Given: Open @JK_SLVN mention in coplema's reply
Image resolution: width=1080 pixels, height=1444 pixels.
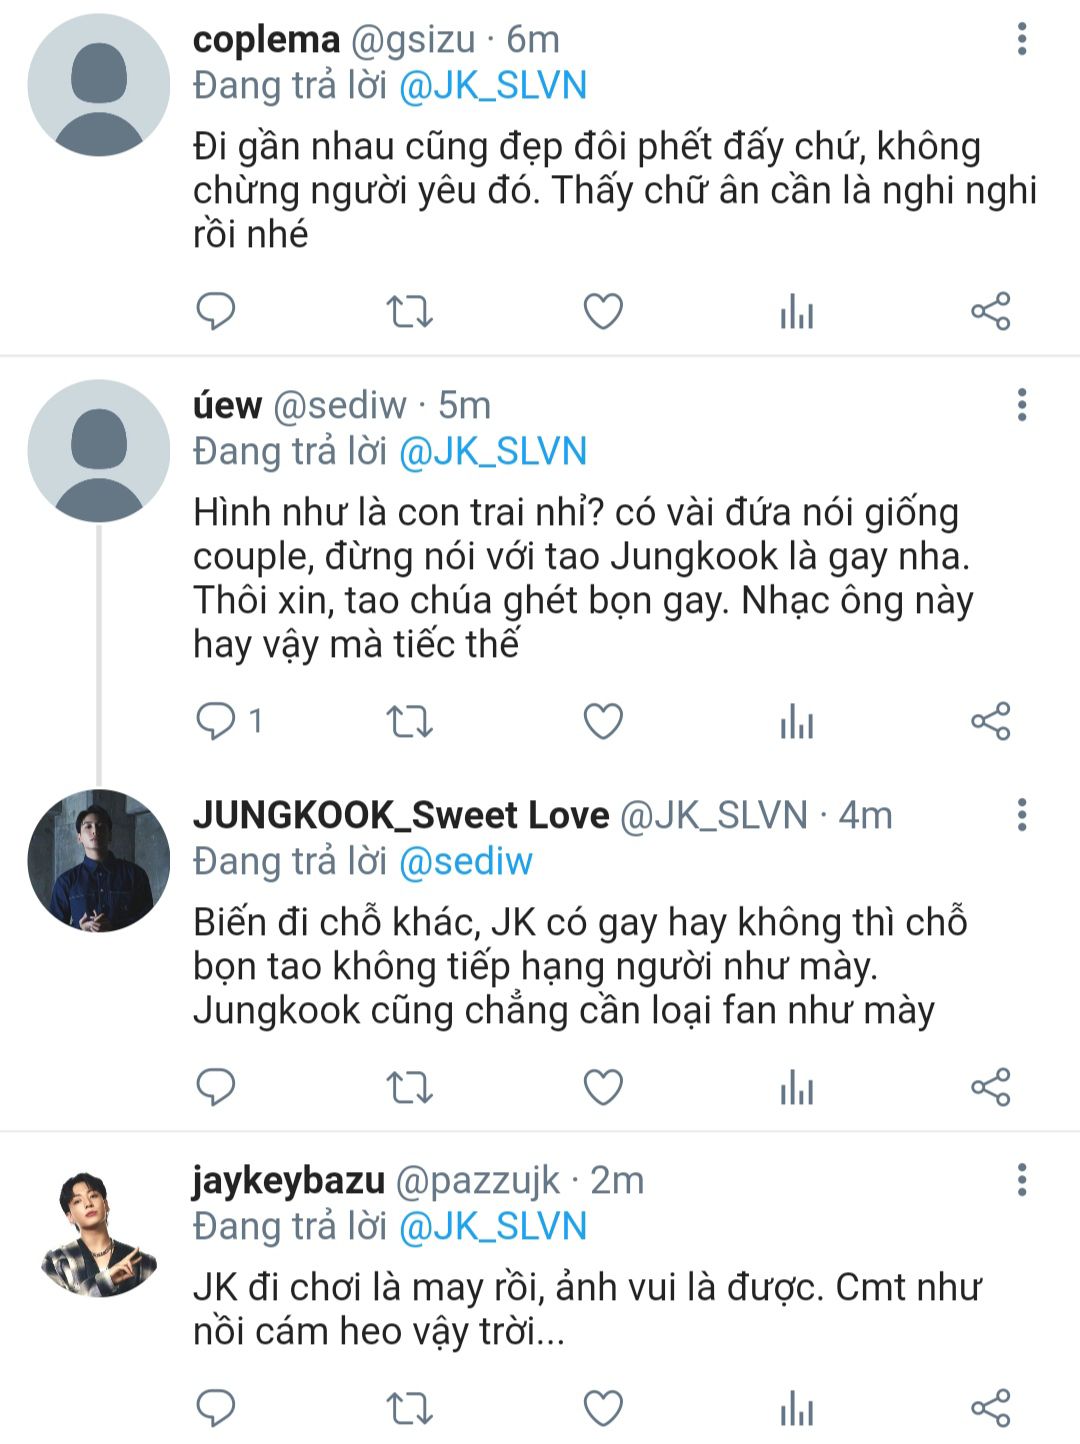Looking at the screenshot, I should tap(492, 86).
